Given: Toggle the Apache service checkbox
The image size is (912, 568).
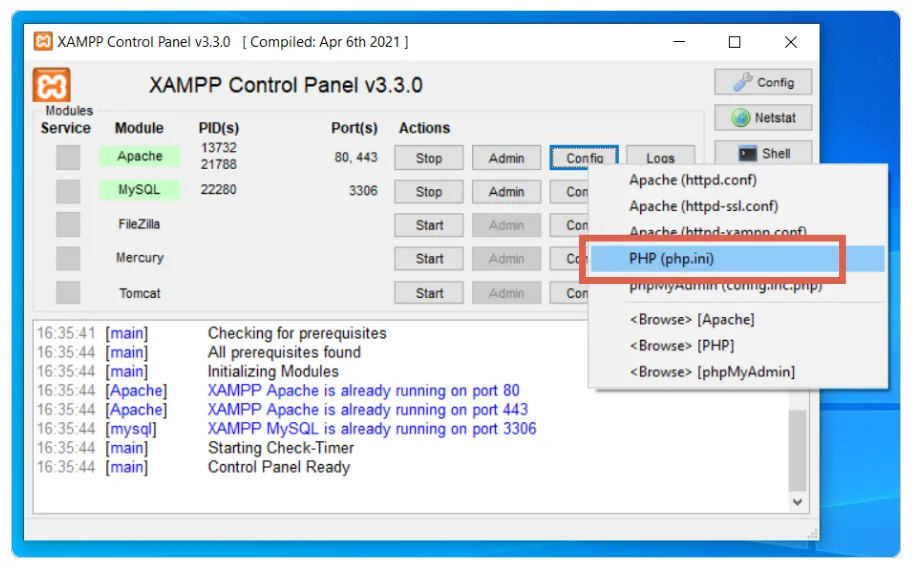Looking at the screenshot, I should 68,157.
